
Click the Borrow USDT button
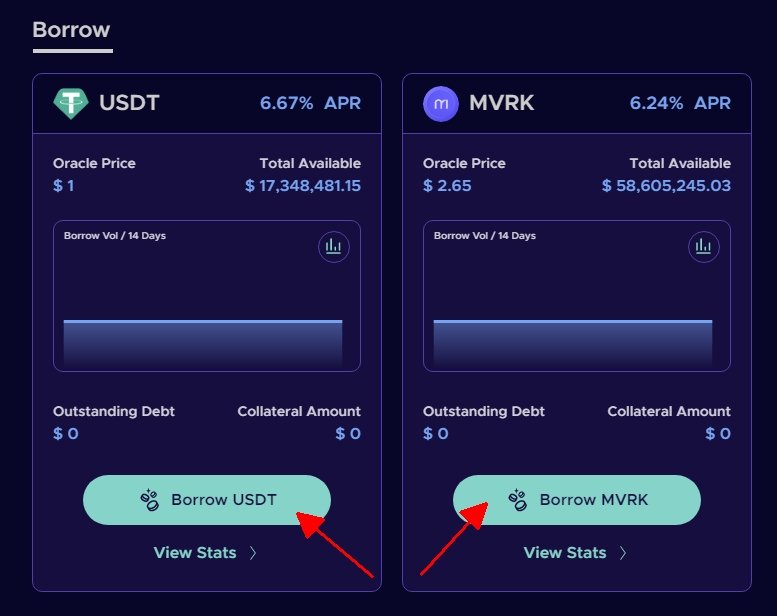click(207, 500)
